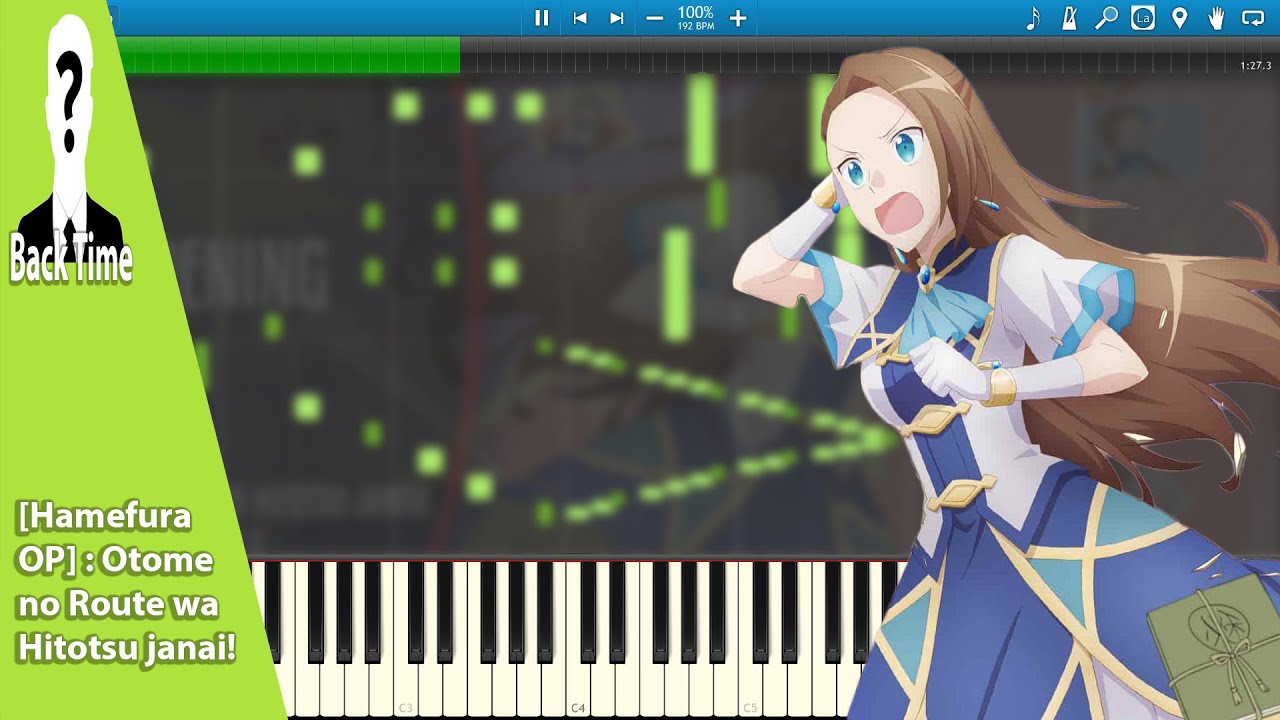Viewport: 1280px width, 720px height.
Task: Pause the song playback
Action: tap(541, 18)
